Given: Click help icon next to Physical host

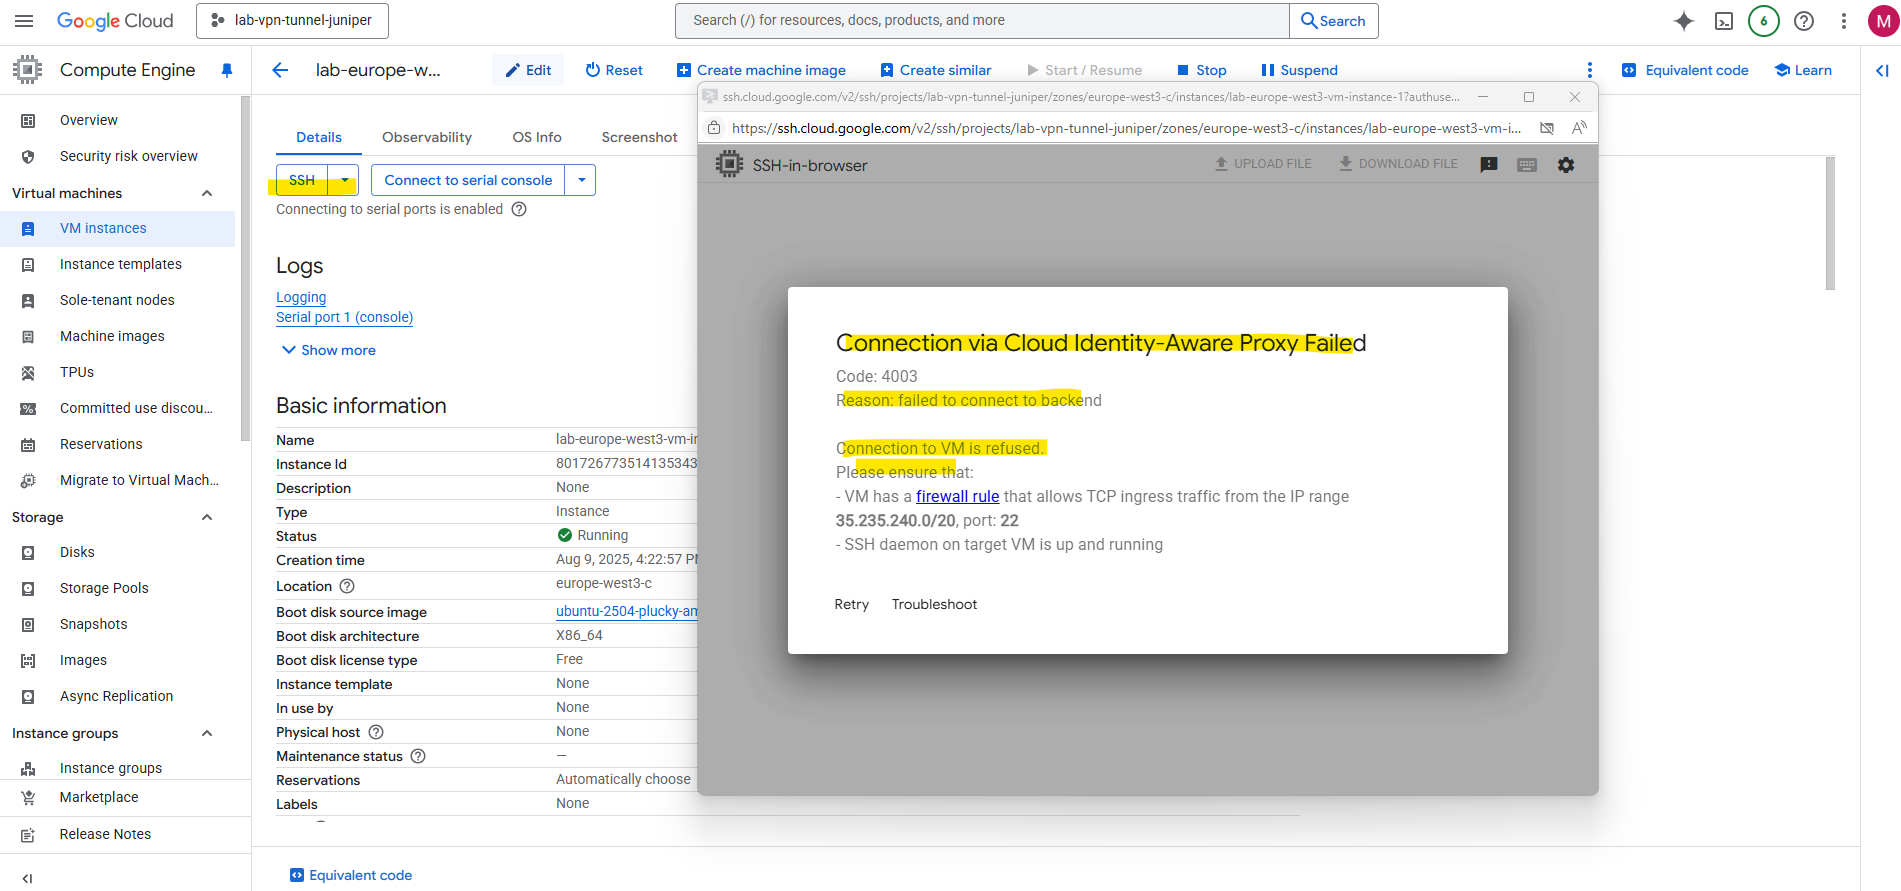Looking at the screenshot, I should pyautogui.click(x=376, y=732).
